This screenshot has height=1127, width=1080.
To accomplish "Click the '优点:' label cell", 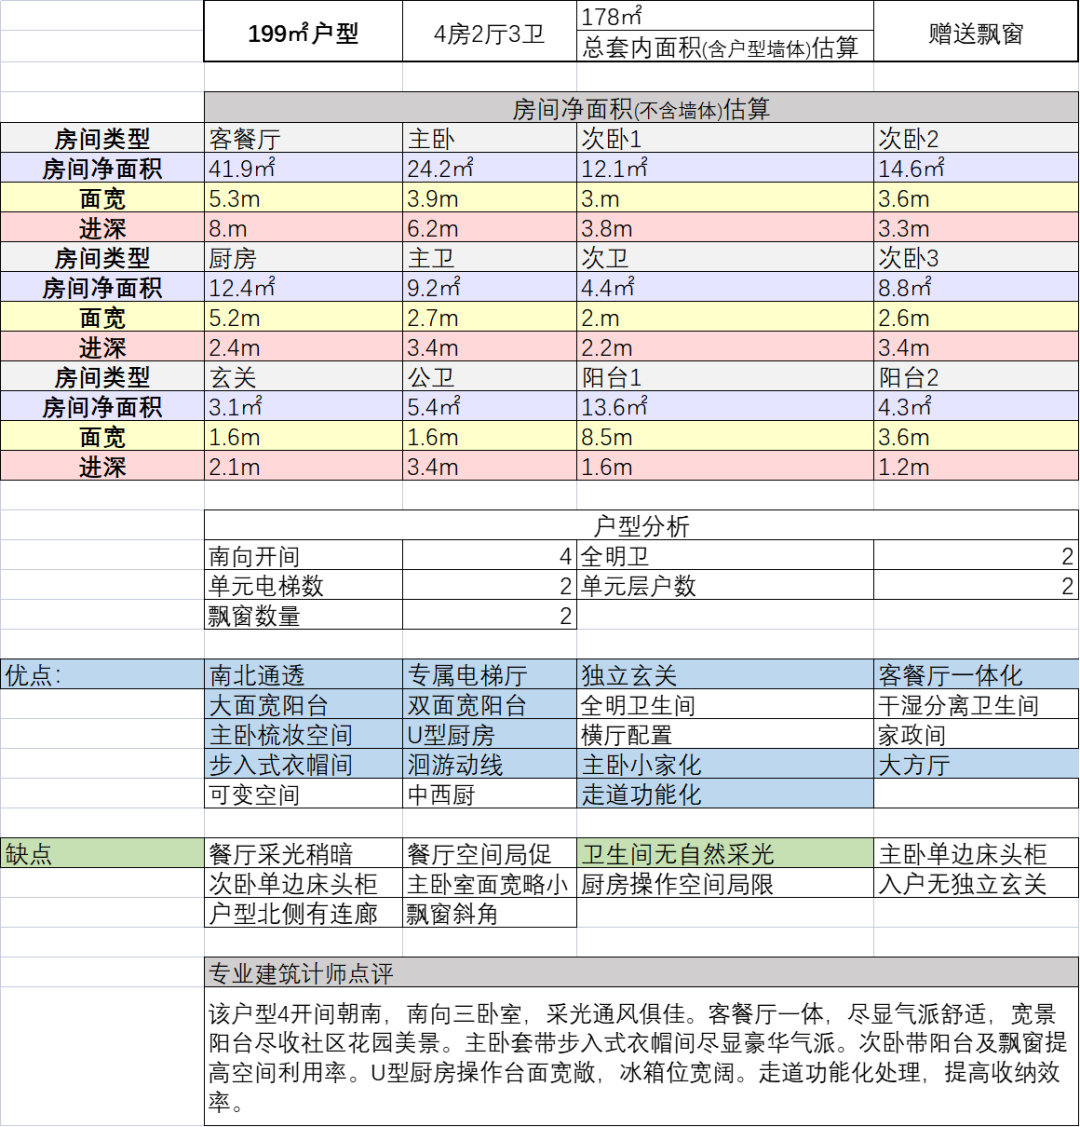I will (x=102, y=675).
